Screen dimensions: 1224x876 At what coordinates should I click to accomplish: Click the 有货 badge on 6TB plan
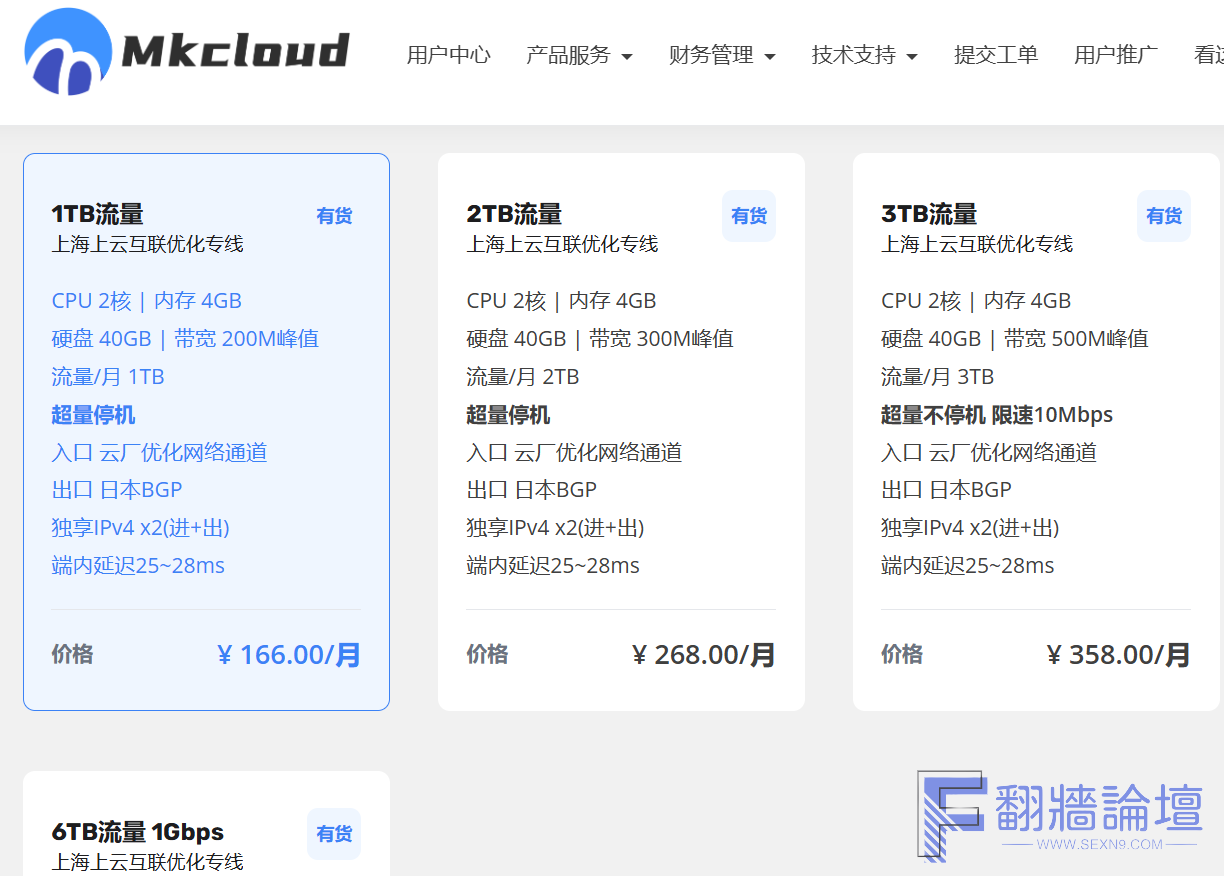334,834
